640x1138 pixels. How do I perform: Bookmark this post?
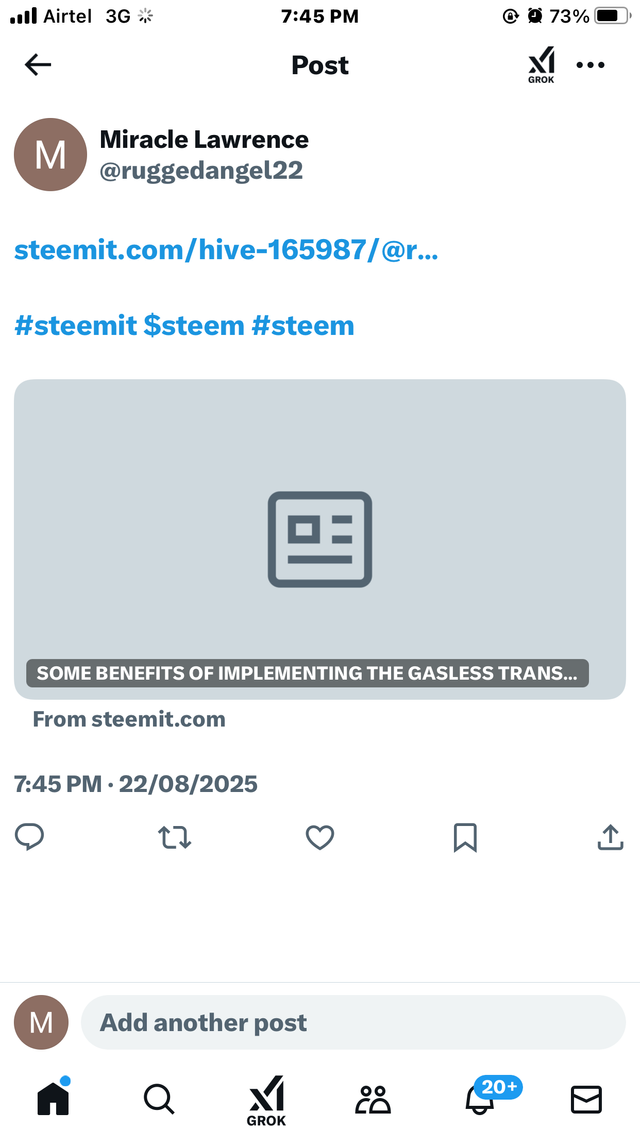tap(465, 838)
